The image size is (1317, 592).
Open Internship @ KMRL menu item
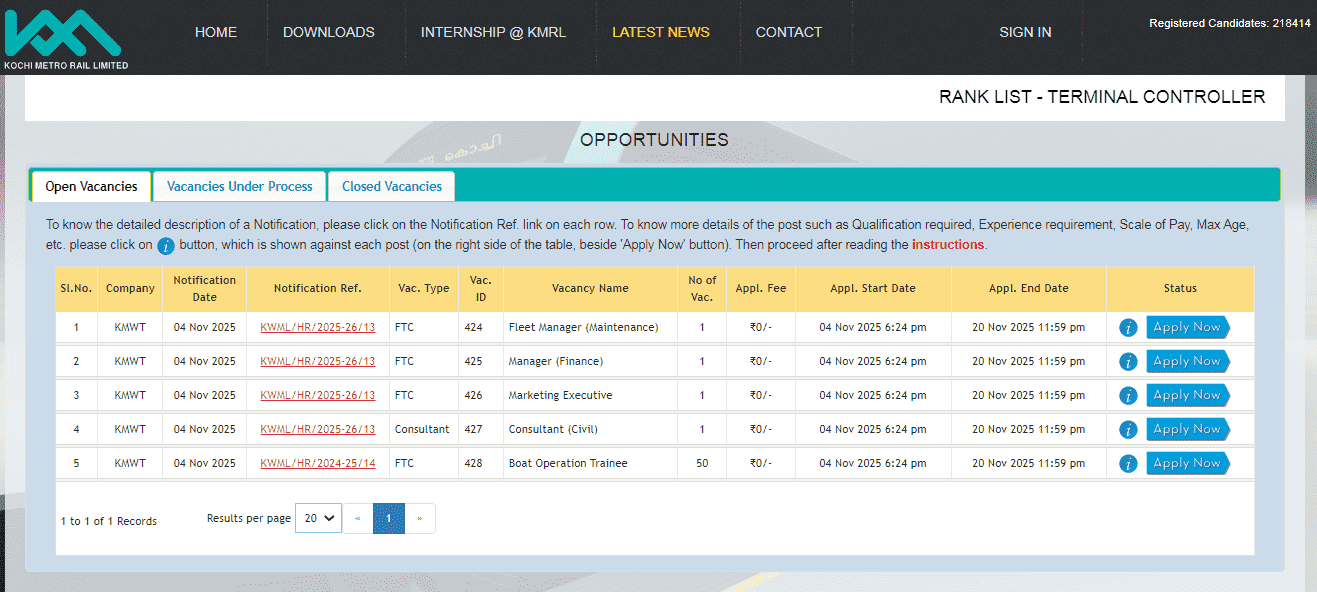pyautogui.click(x=493, y=32)
